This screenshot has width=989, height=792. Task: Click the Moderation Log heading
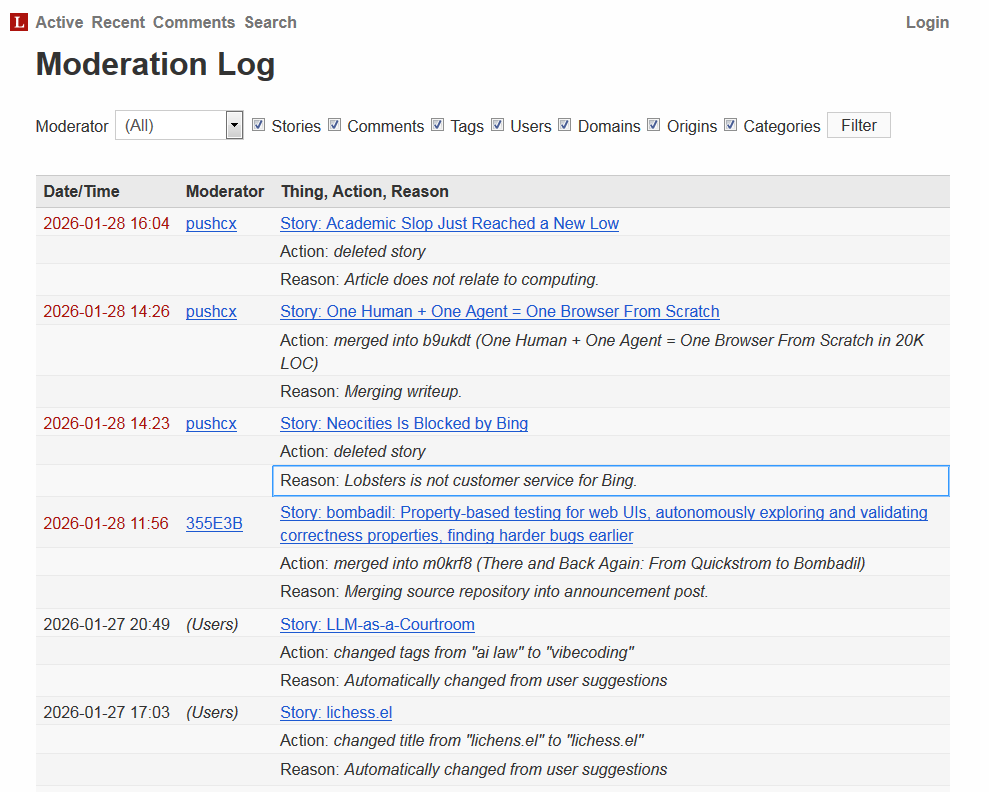click(155, 64)
